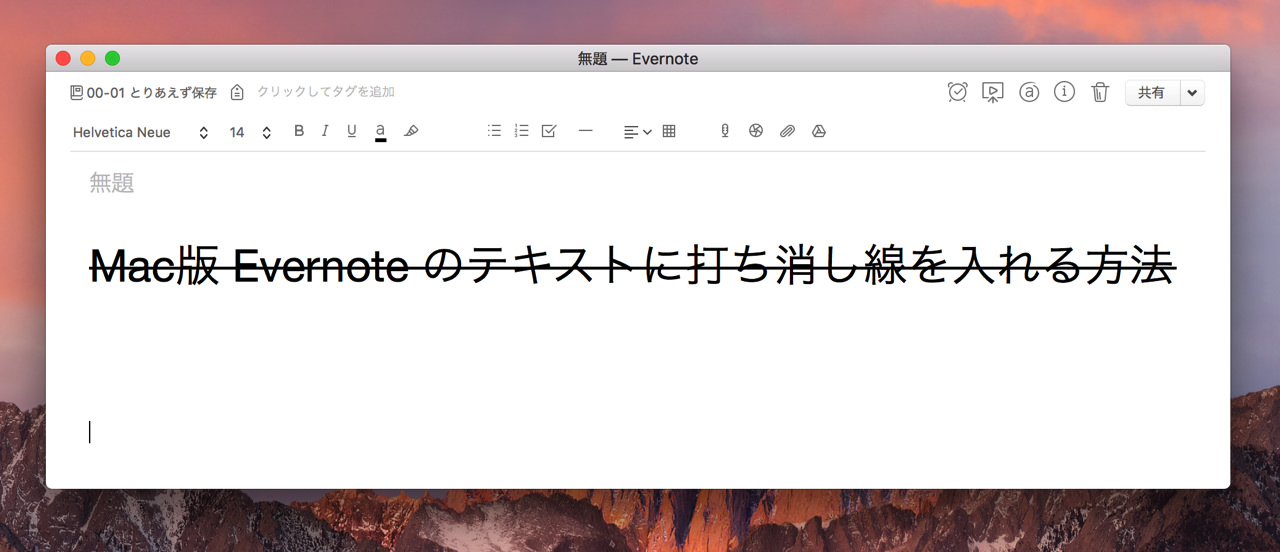The width and height of the screenshot is (1280, 552).
Task: Click the green full-screen button
Action: tap(113, 58)
